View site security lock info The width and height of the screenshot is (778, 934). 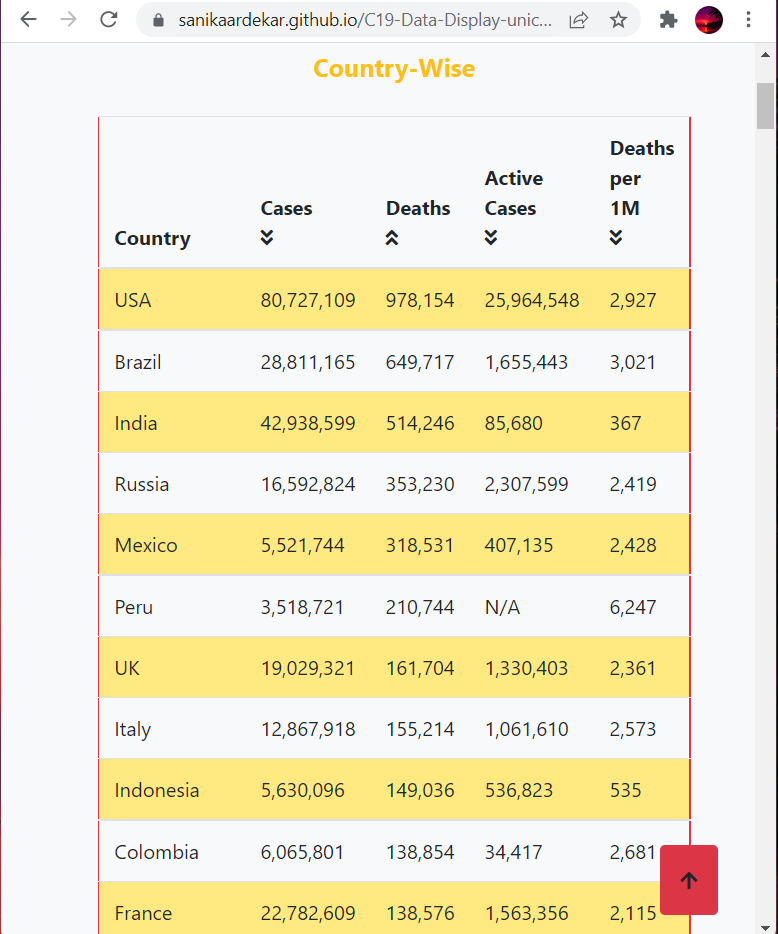(x=158, y=20)
